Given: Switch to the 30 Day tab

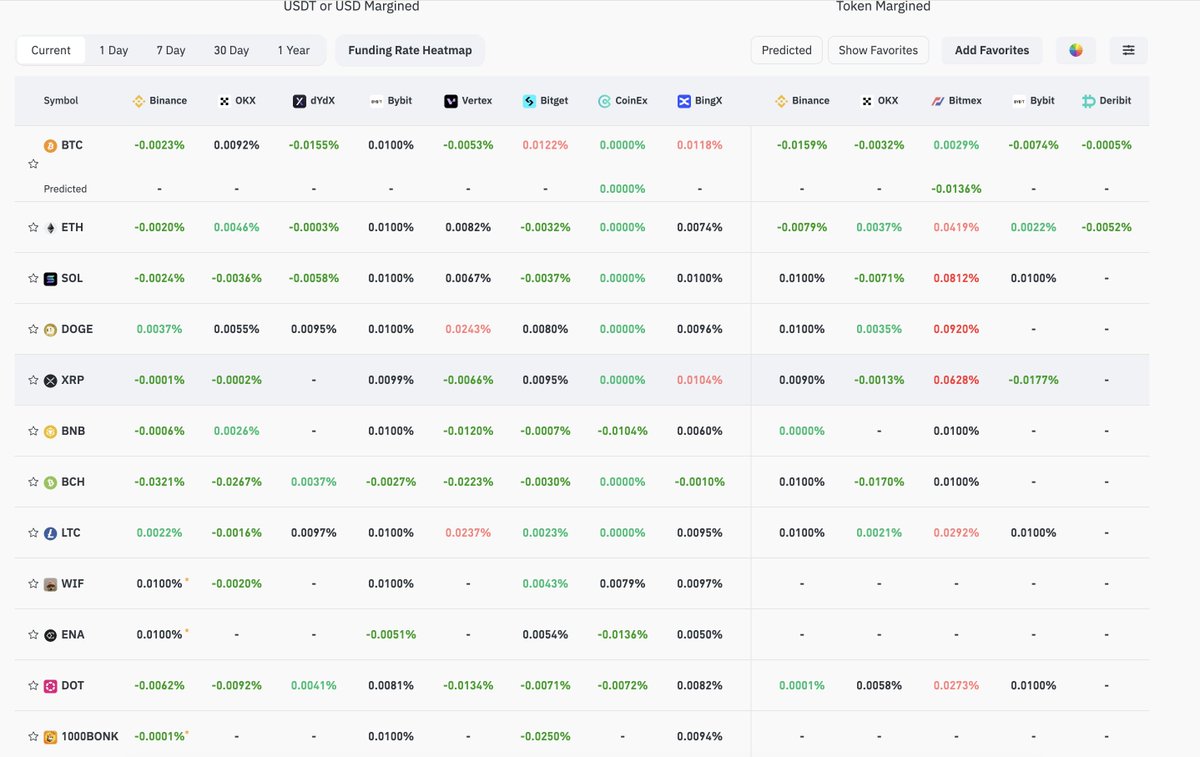Looking at the screenshot, I should tap(231, 50).
